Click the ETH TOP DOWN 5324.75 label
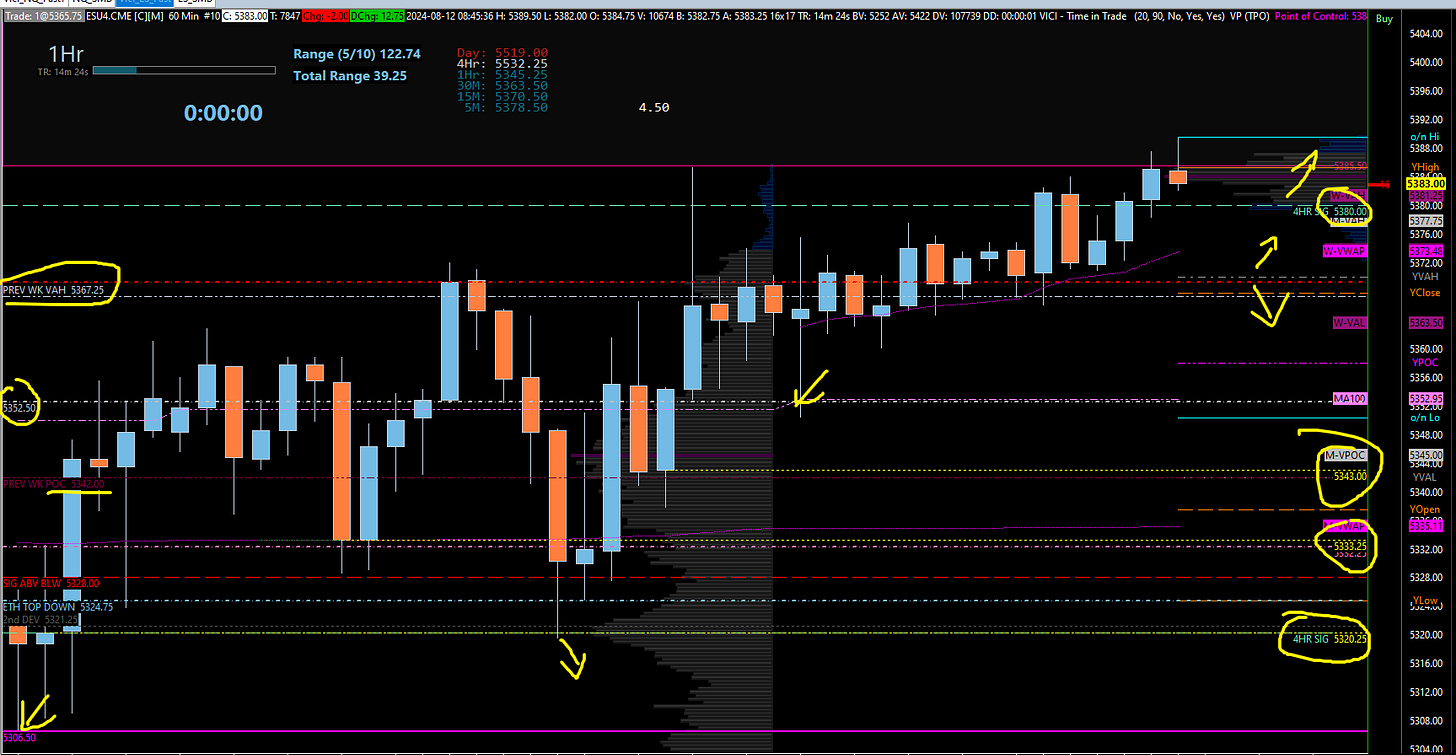This screenshot has width=1456, height=755. tap(58, 607)
